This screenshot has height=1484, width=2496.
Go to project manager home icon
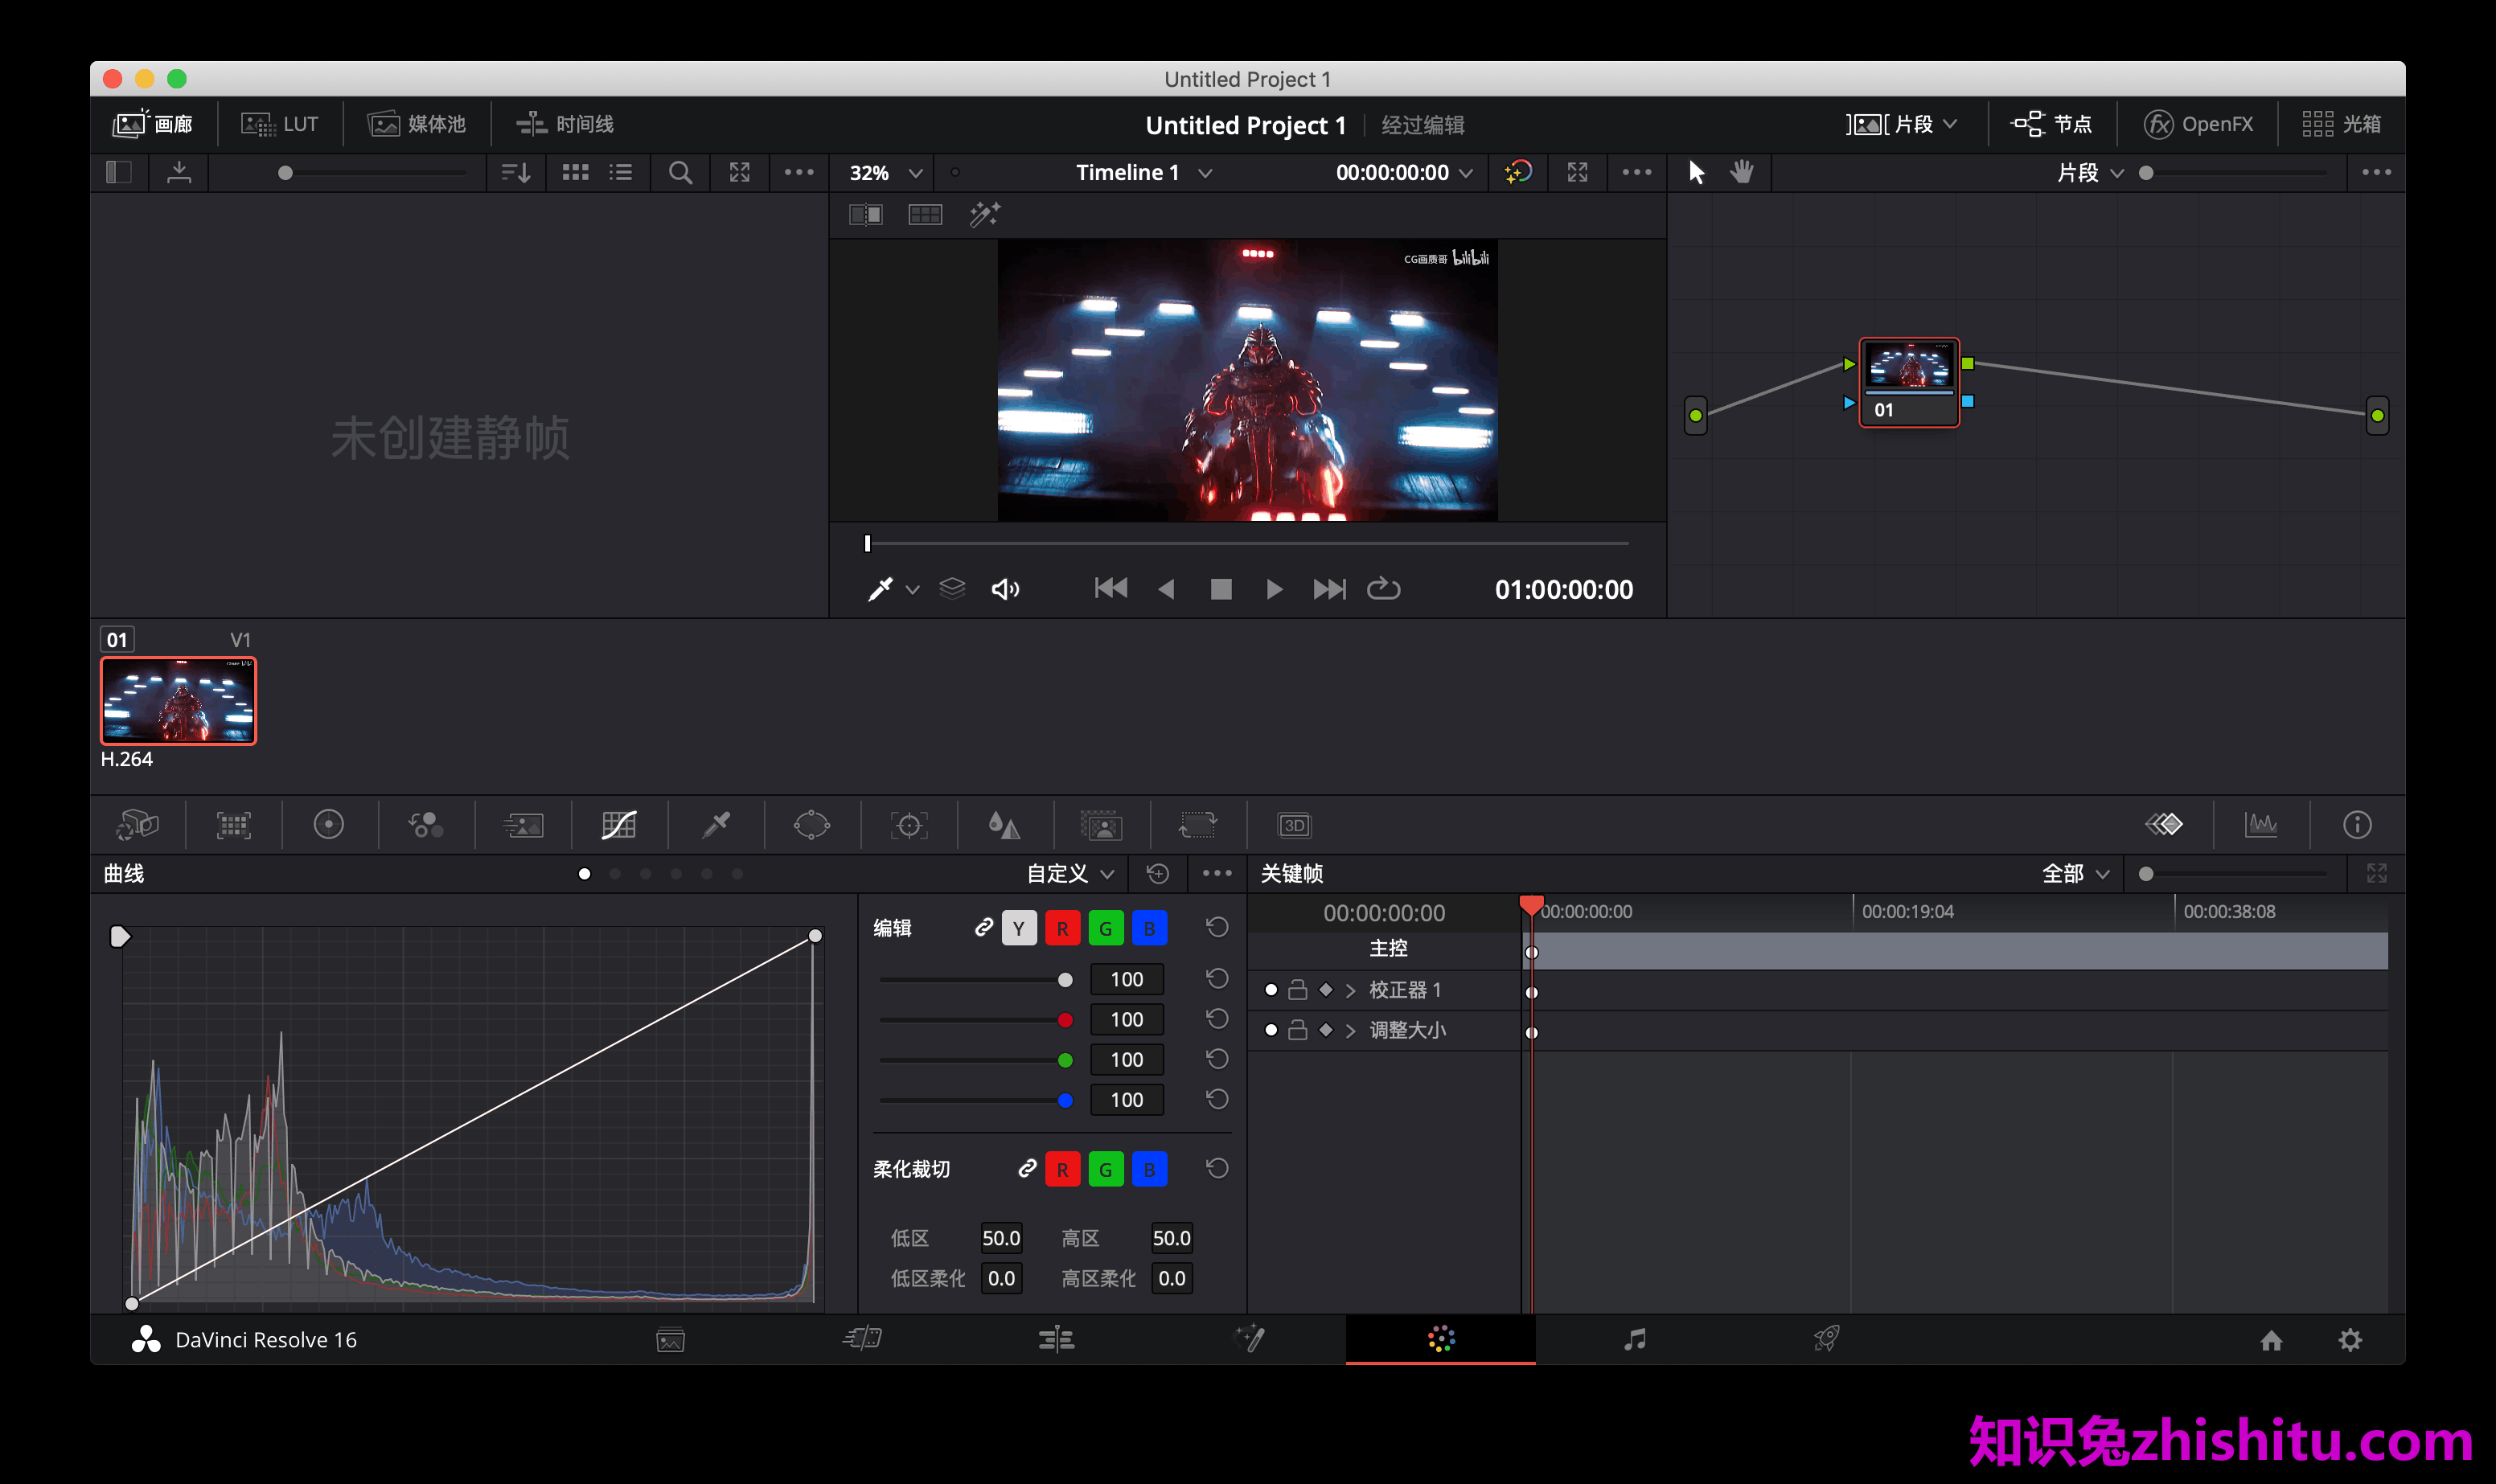click(x=2271, y=1340)
